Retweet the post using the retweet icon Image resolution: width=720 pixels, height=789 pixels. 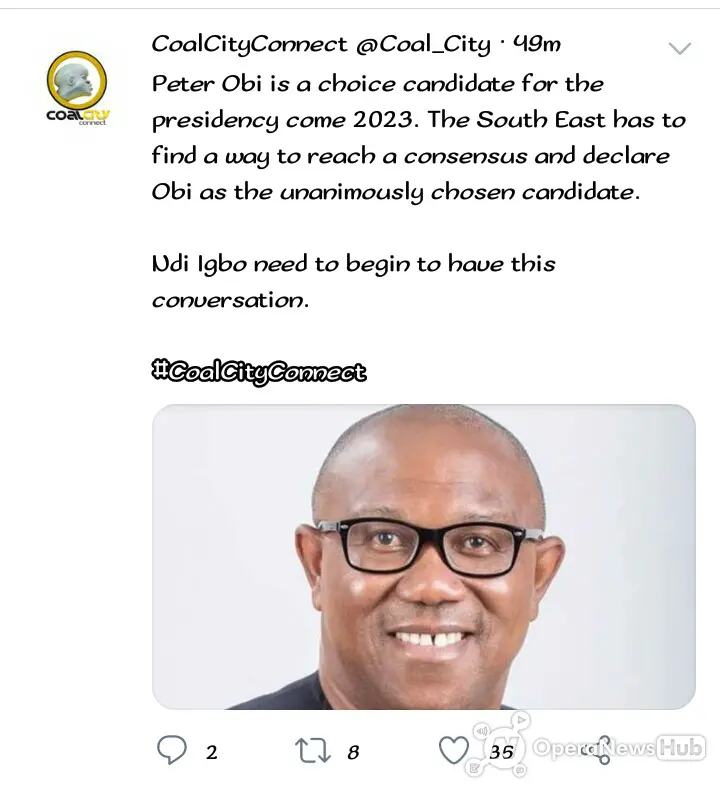click(x=312, y=750)
